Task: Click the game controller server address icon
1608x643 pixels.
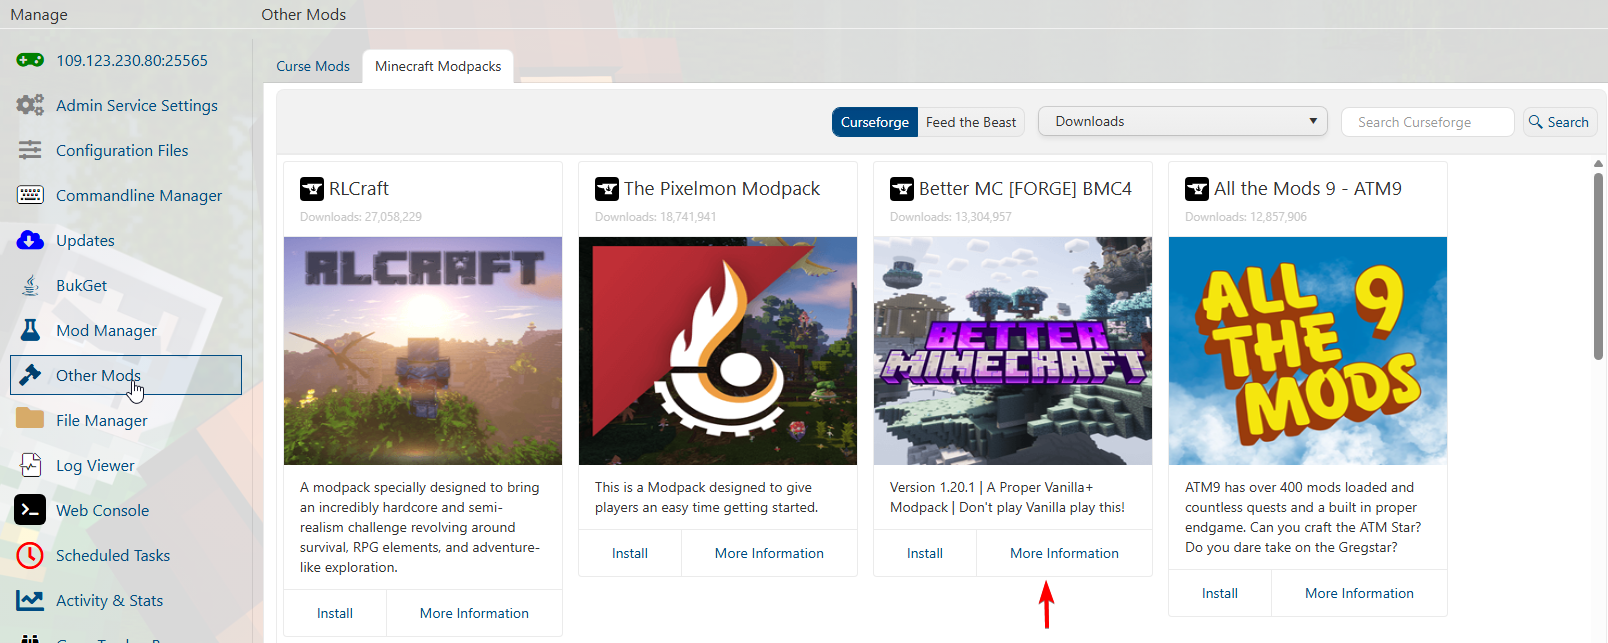Action: pyautogui.click(x=30, y=60)
